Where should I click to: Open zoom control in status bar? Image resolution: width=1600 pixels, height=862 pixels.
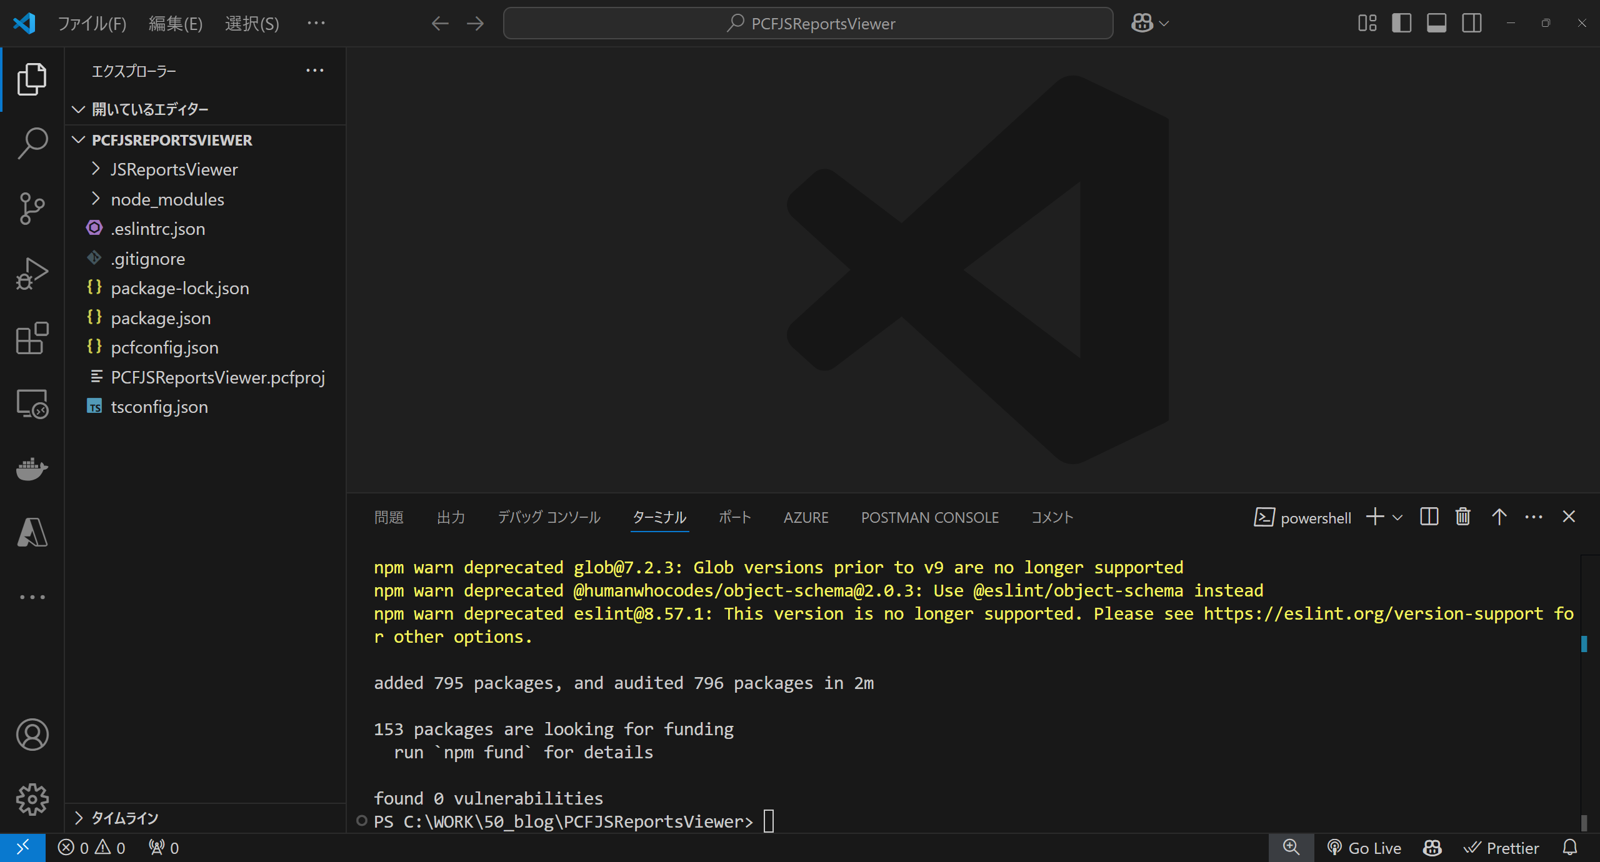[x=1291, y=848]
